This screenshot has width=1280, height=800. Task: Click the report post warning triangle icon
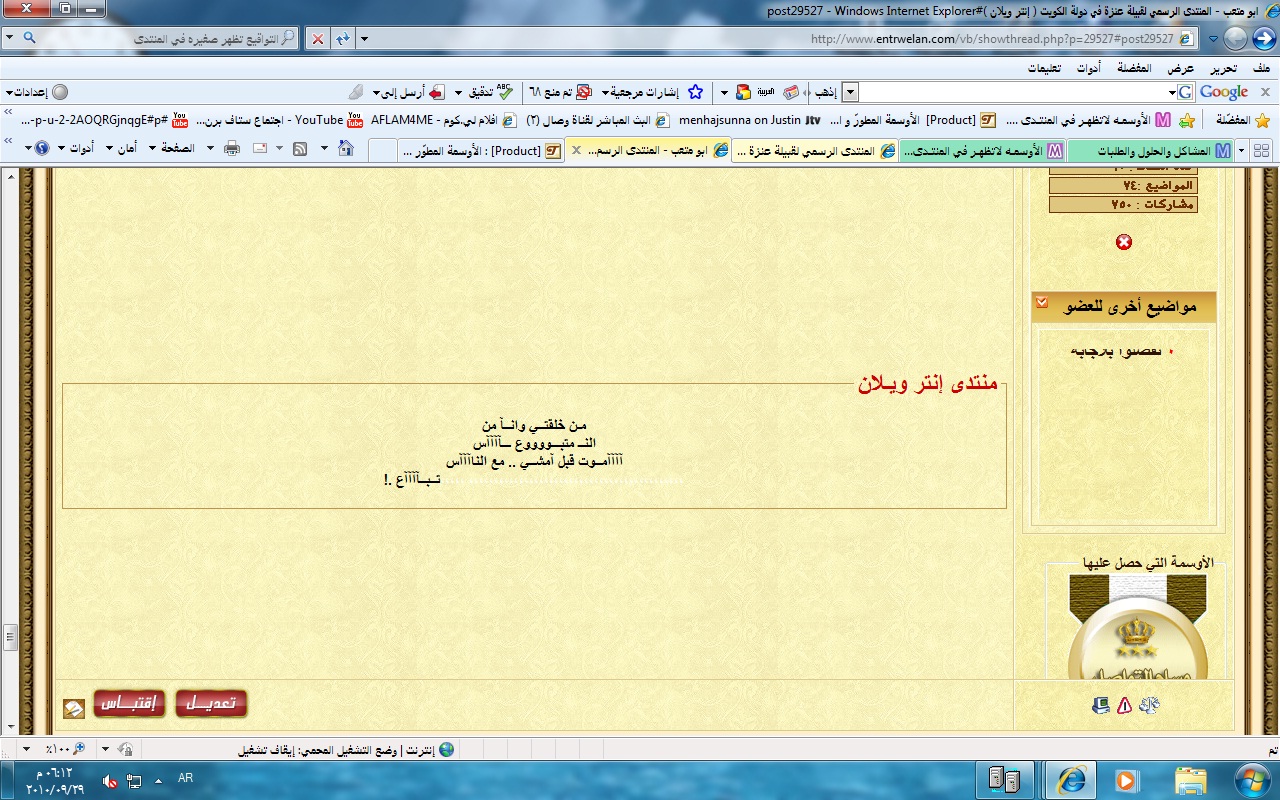pos(1124,706)
